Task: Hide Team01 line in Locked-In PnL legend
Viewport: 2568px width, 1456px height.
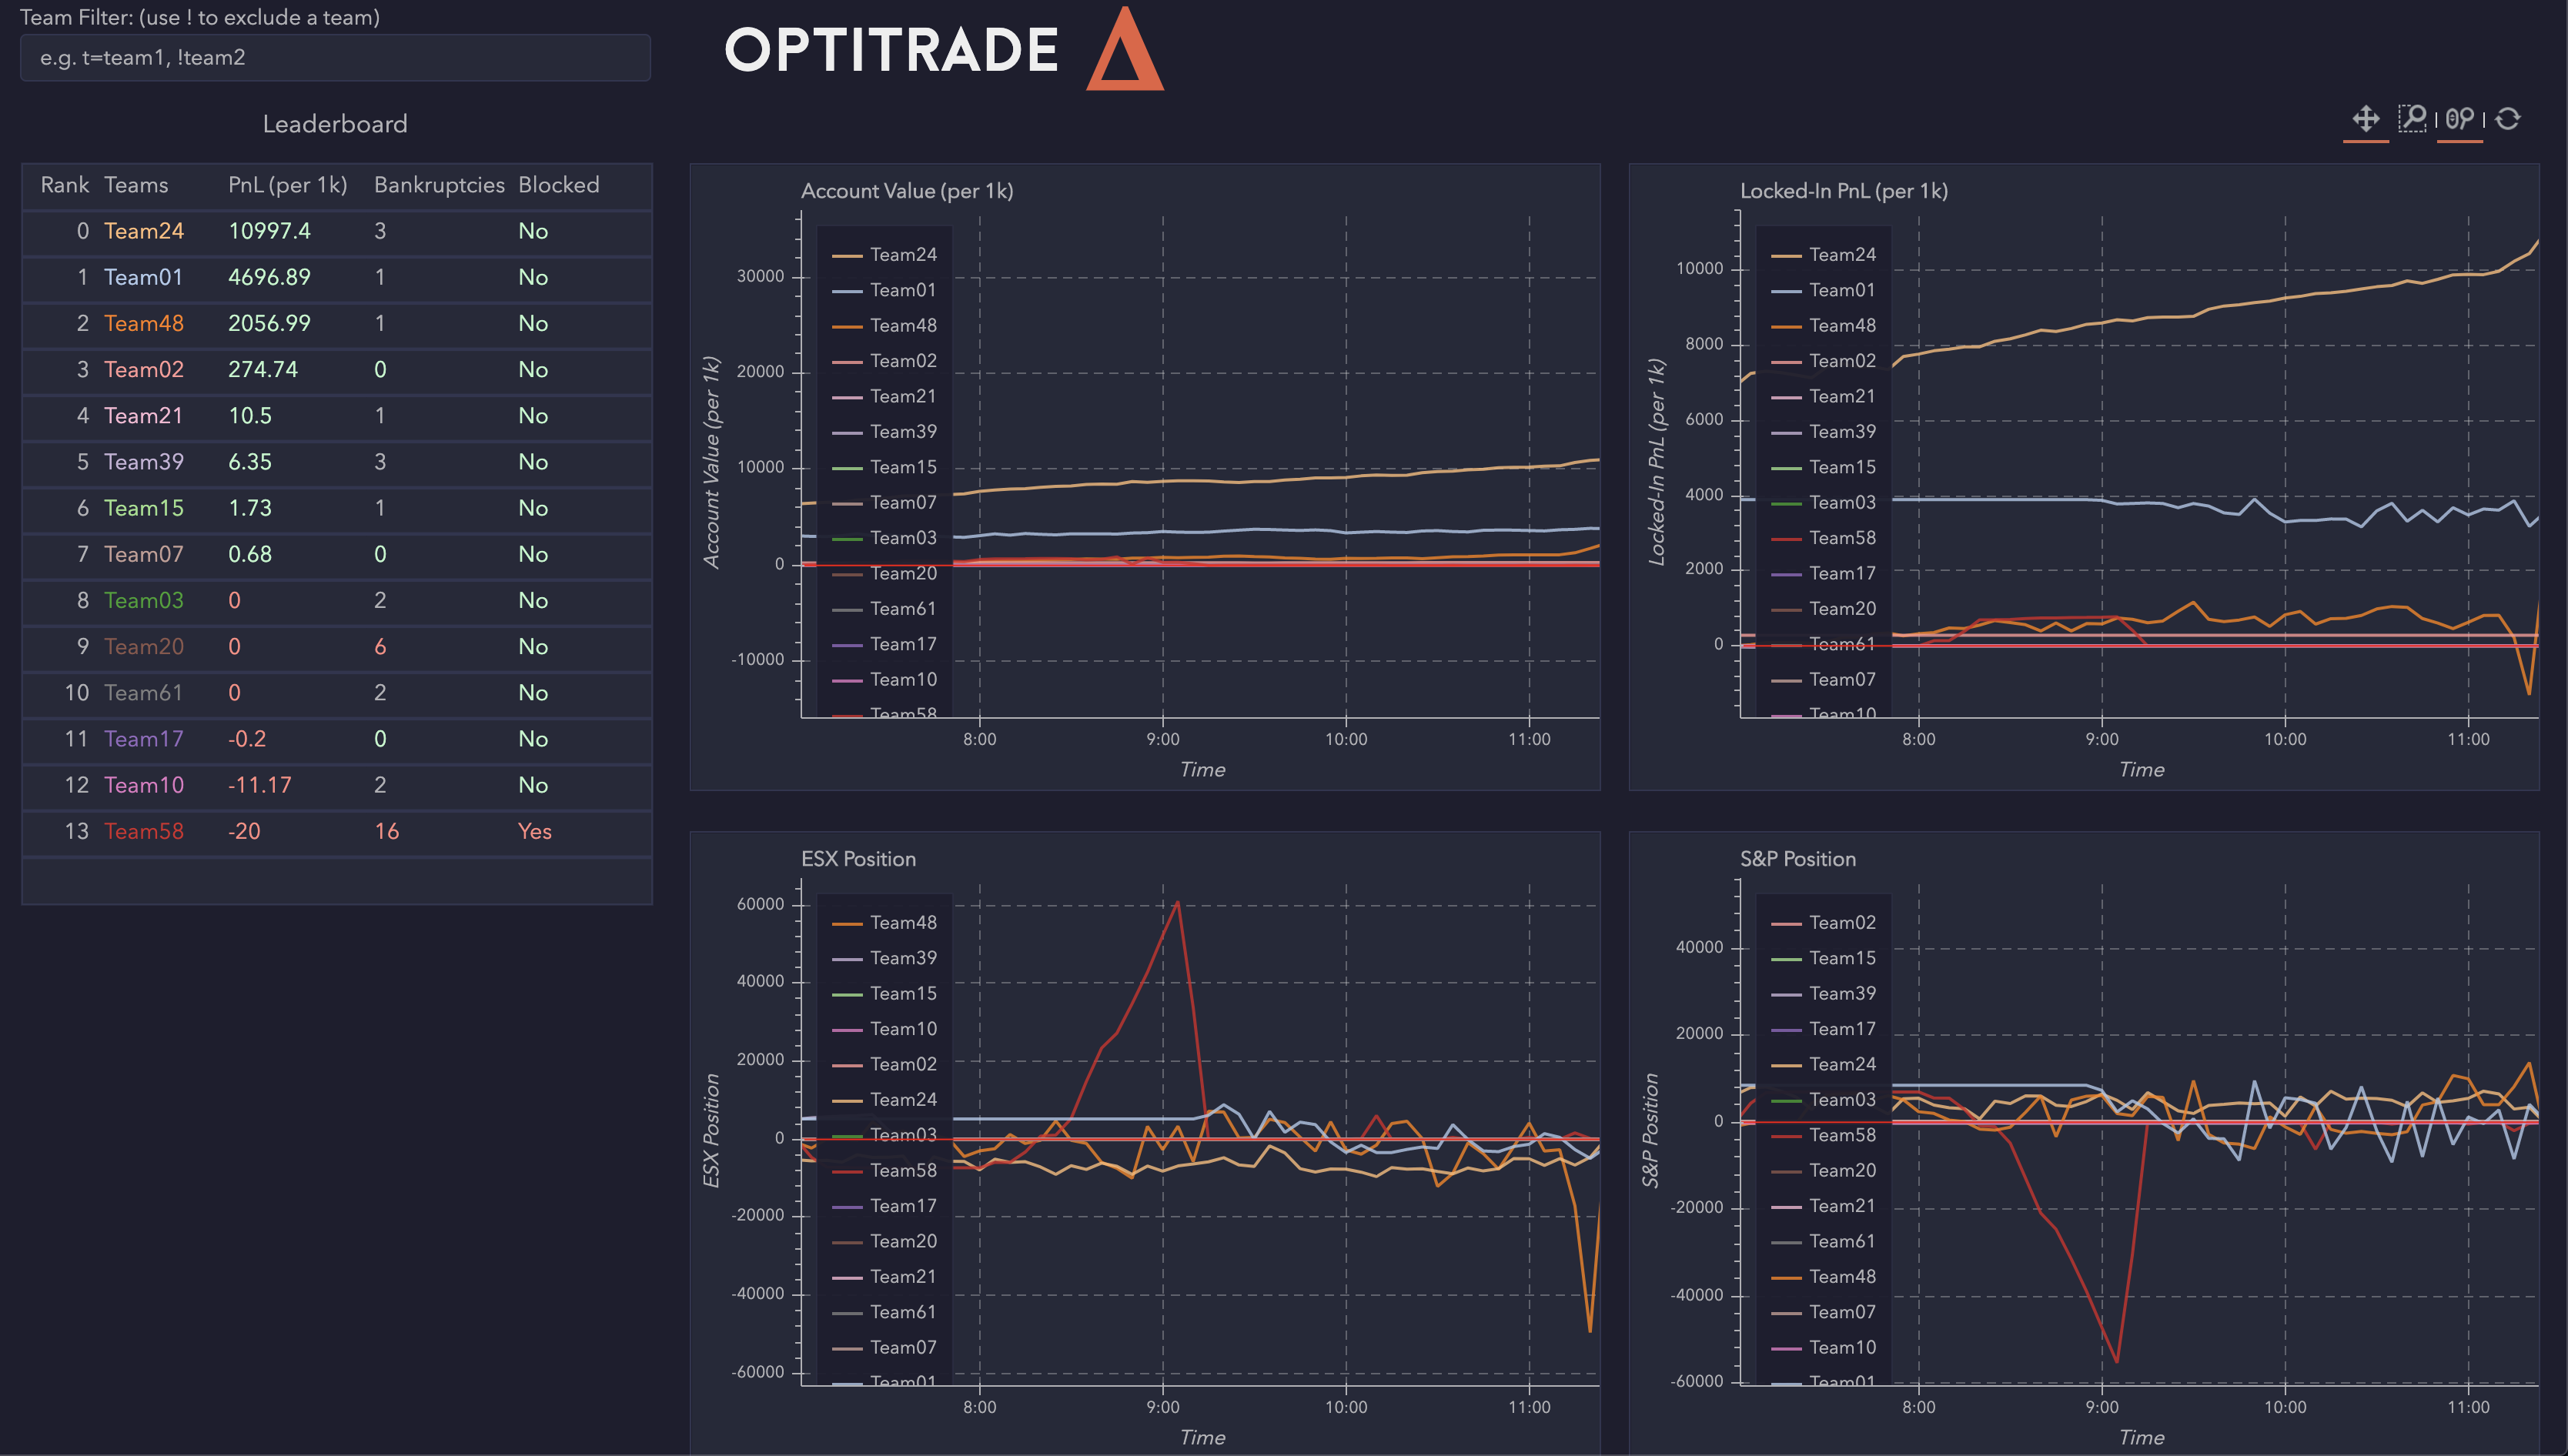Action: point(1841,290)
